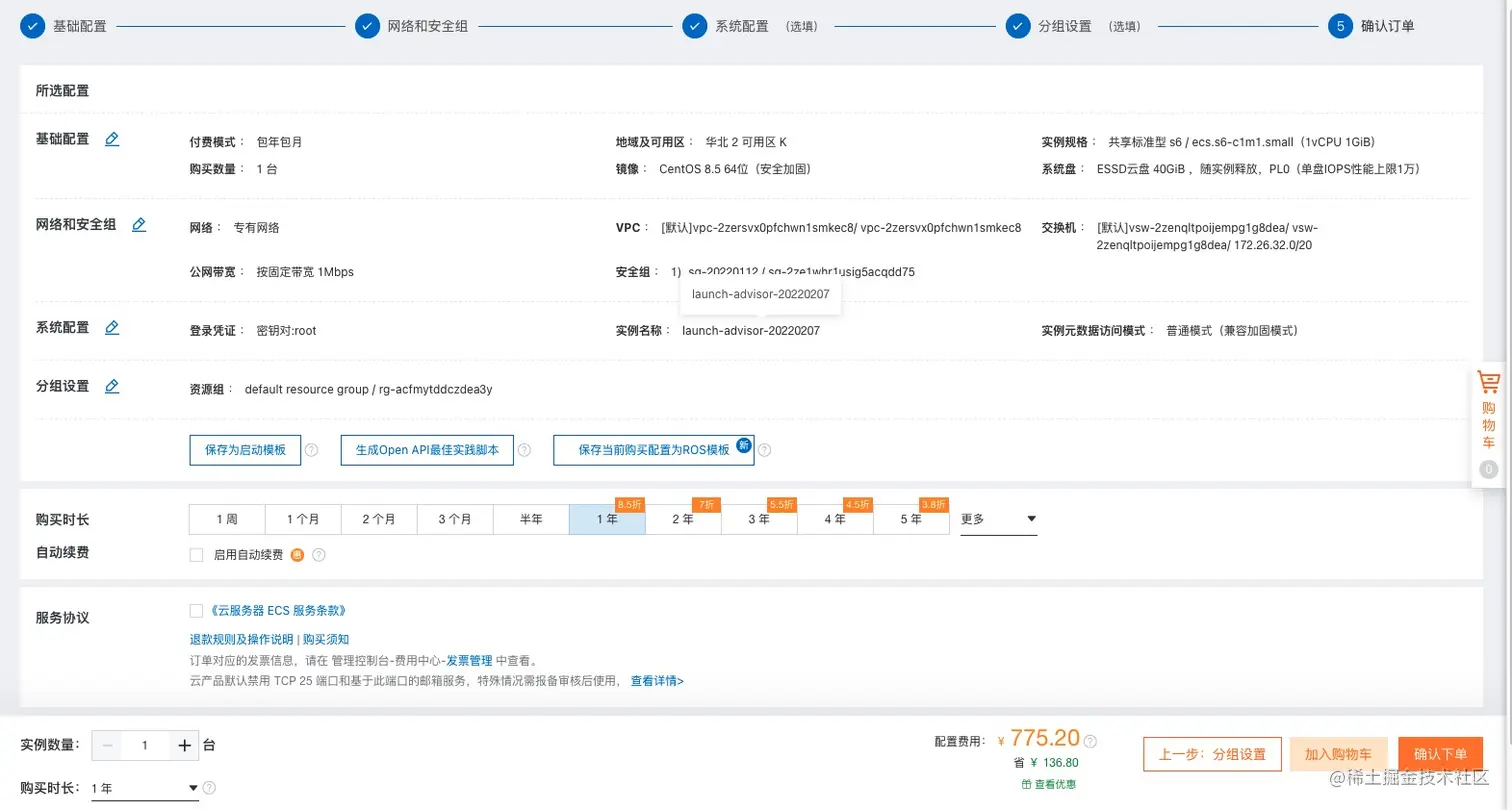Expand the 更多 duration dropdown
This screenshot has width=1512, height=810.
coord(998,519)
